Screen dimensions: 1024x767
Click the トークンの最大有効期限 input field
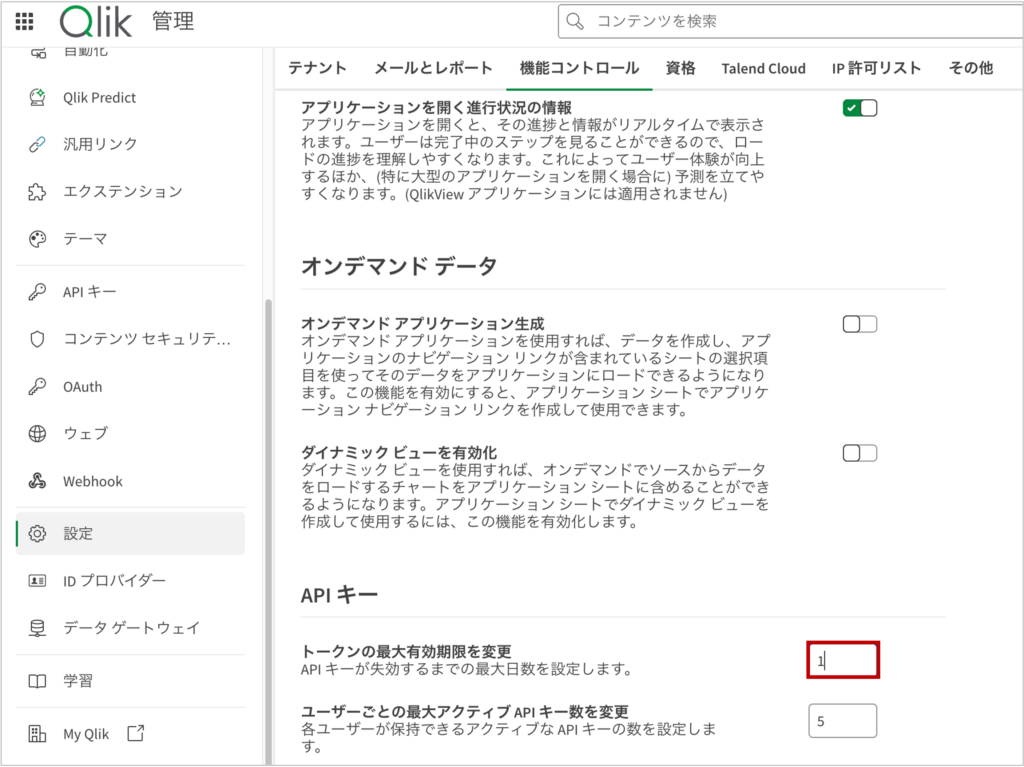pyautogui.click(x=843, y=660)
